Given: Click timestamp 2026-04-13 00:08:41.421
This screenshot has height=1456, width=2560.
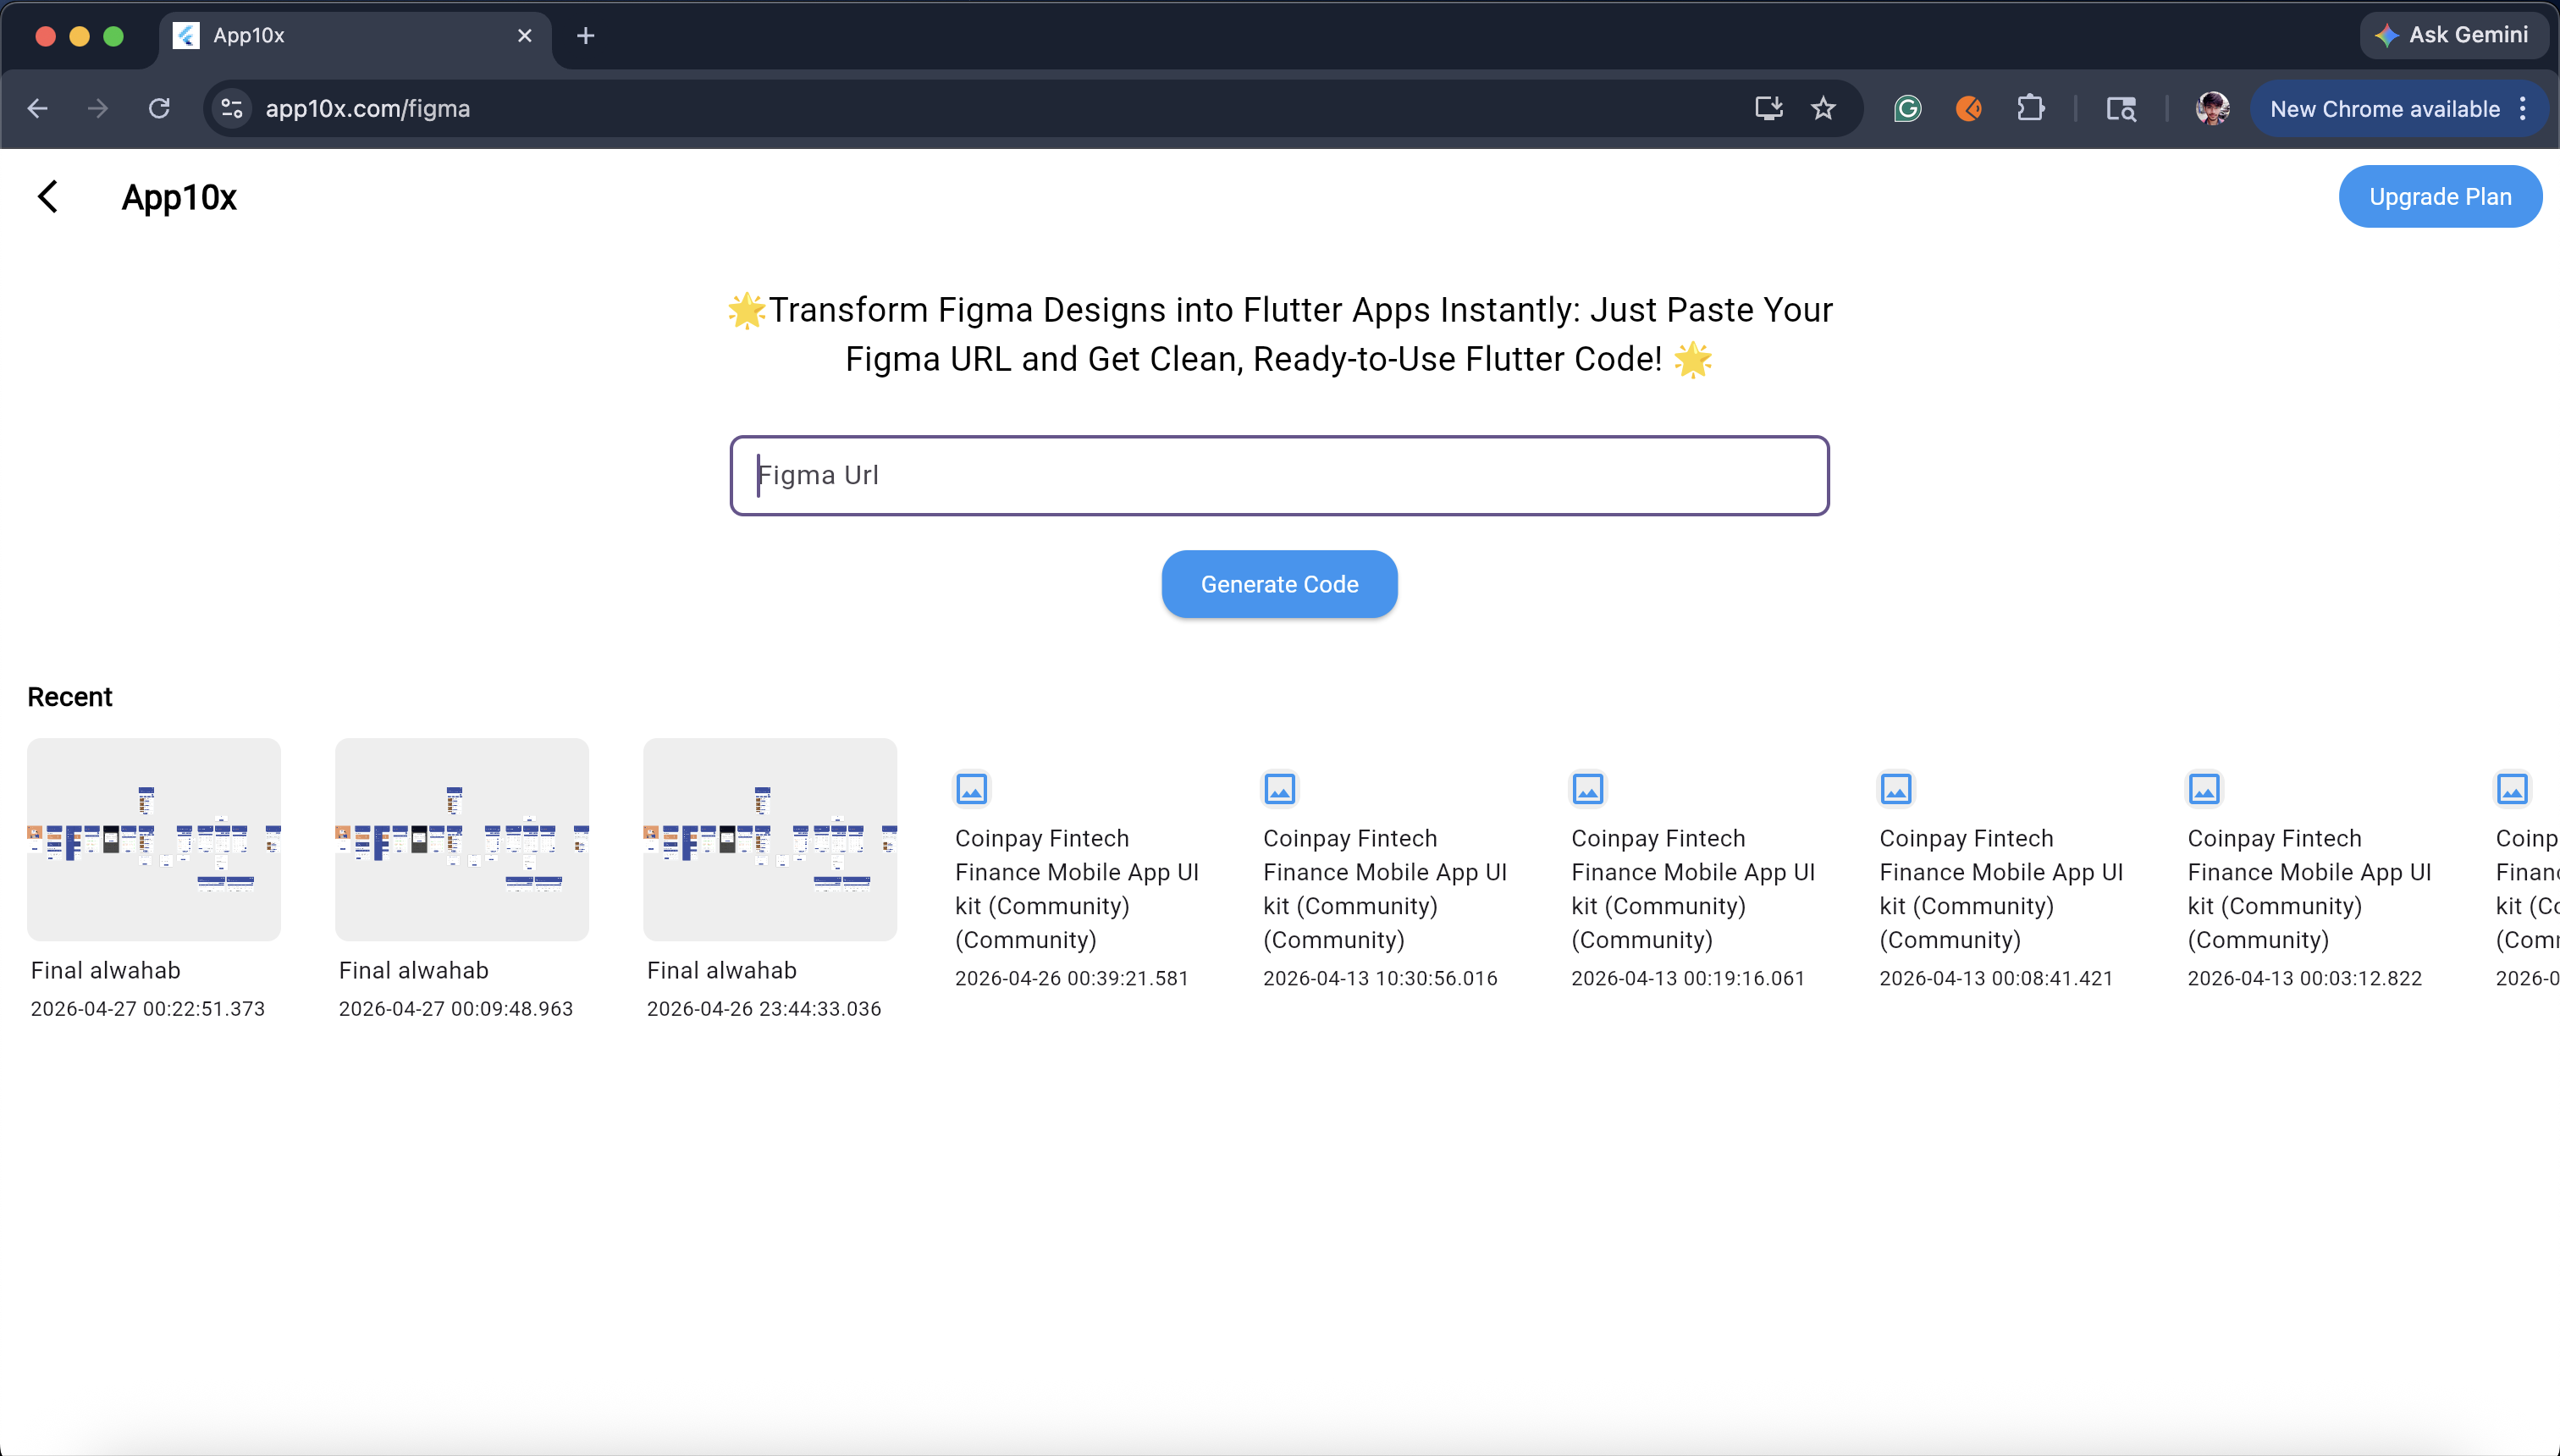Looking at the screenshot, I should pos(1996,979).
